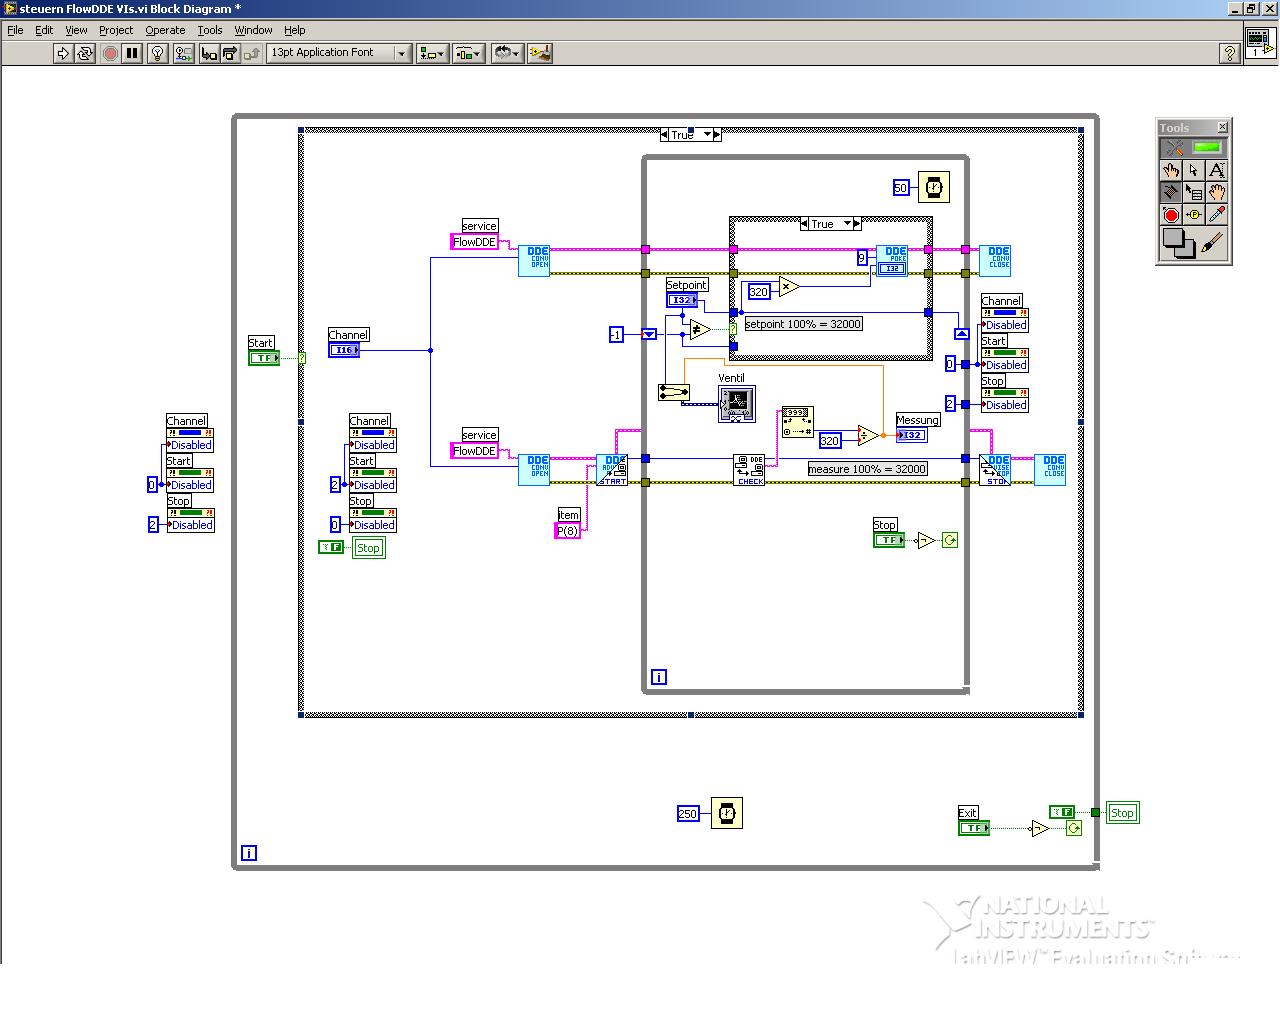The width and height of the screenshot is (1280, 1024).
Task: Click the DDE Poke node
Action: point(892,260)
